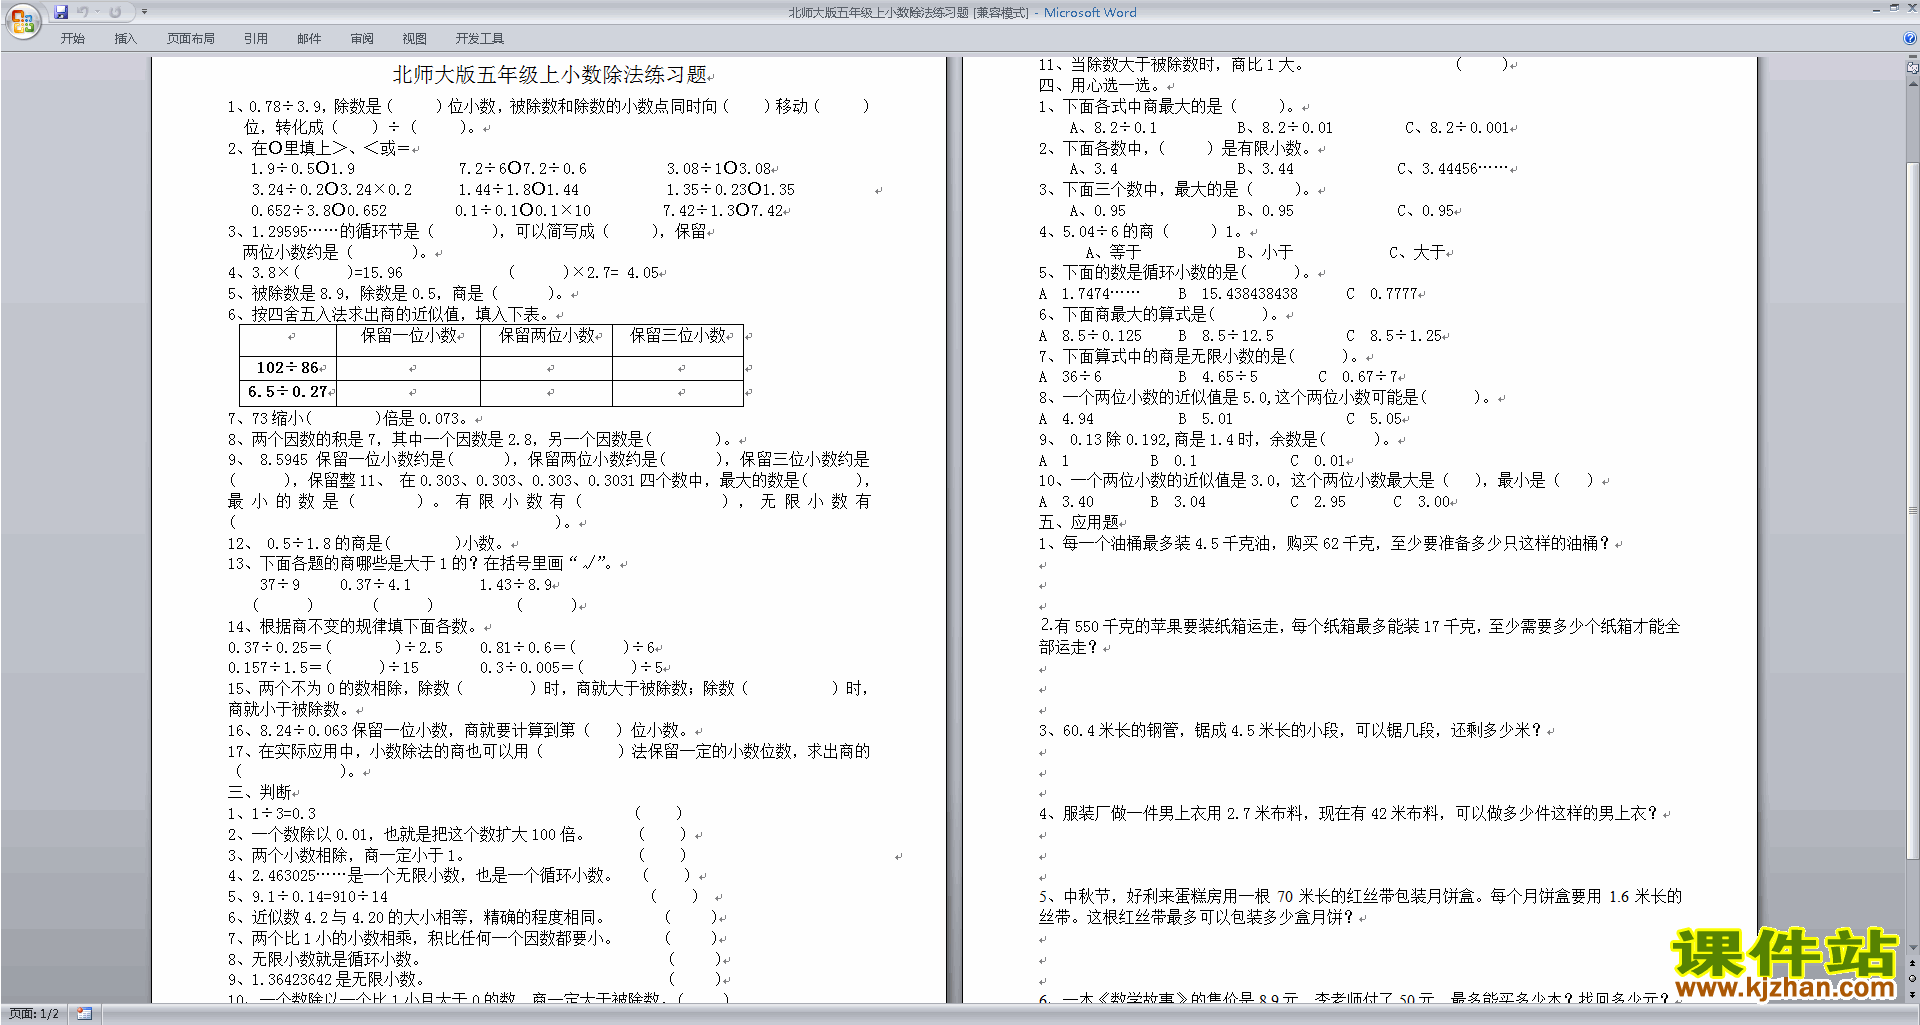
Task: Click the Redo/Repeat icon
Action: (x=115, y=12)
